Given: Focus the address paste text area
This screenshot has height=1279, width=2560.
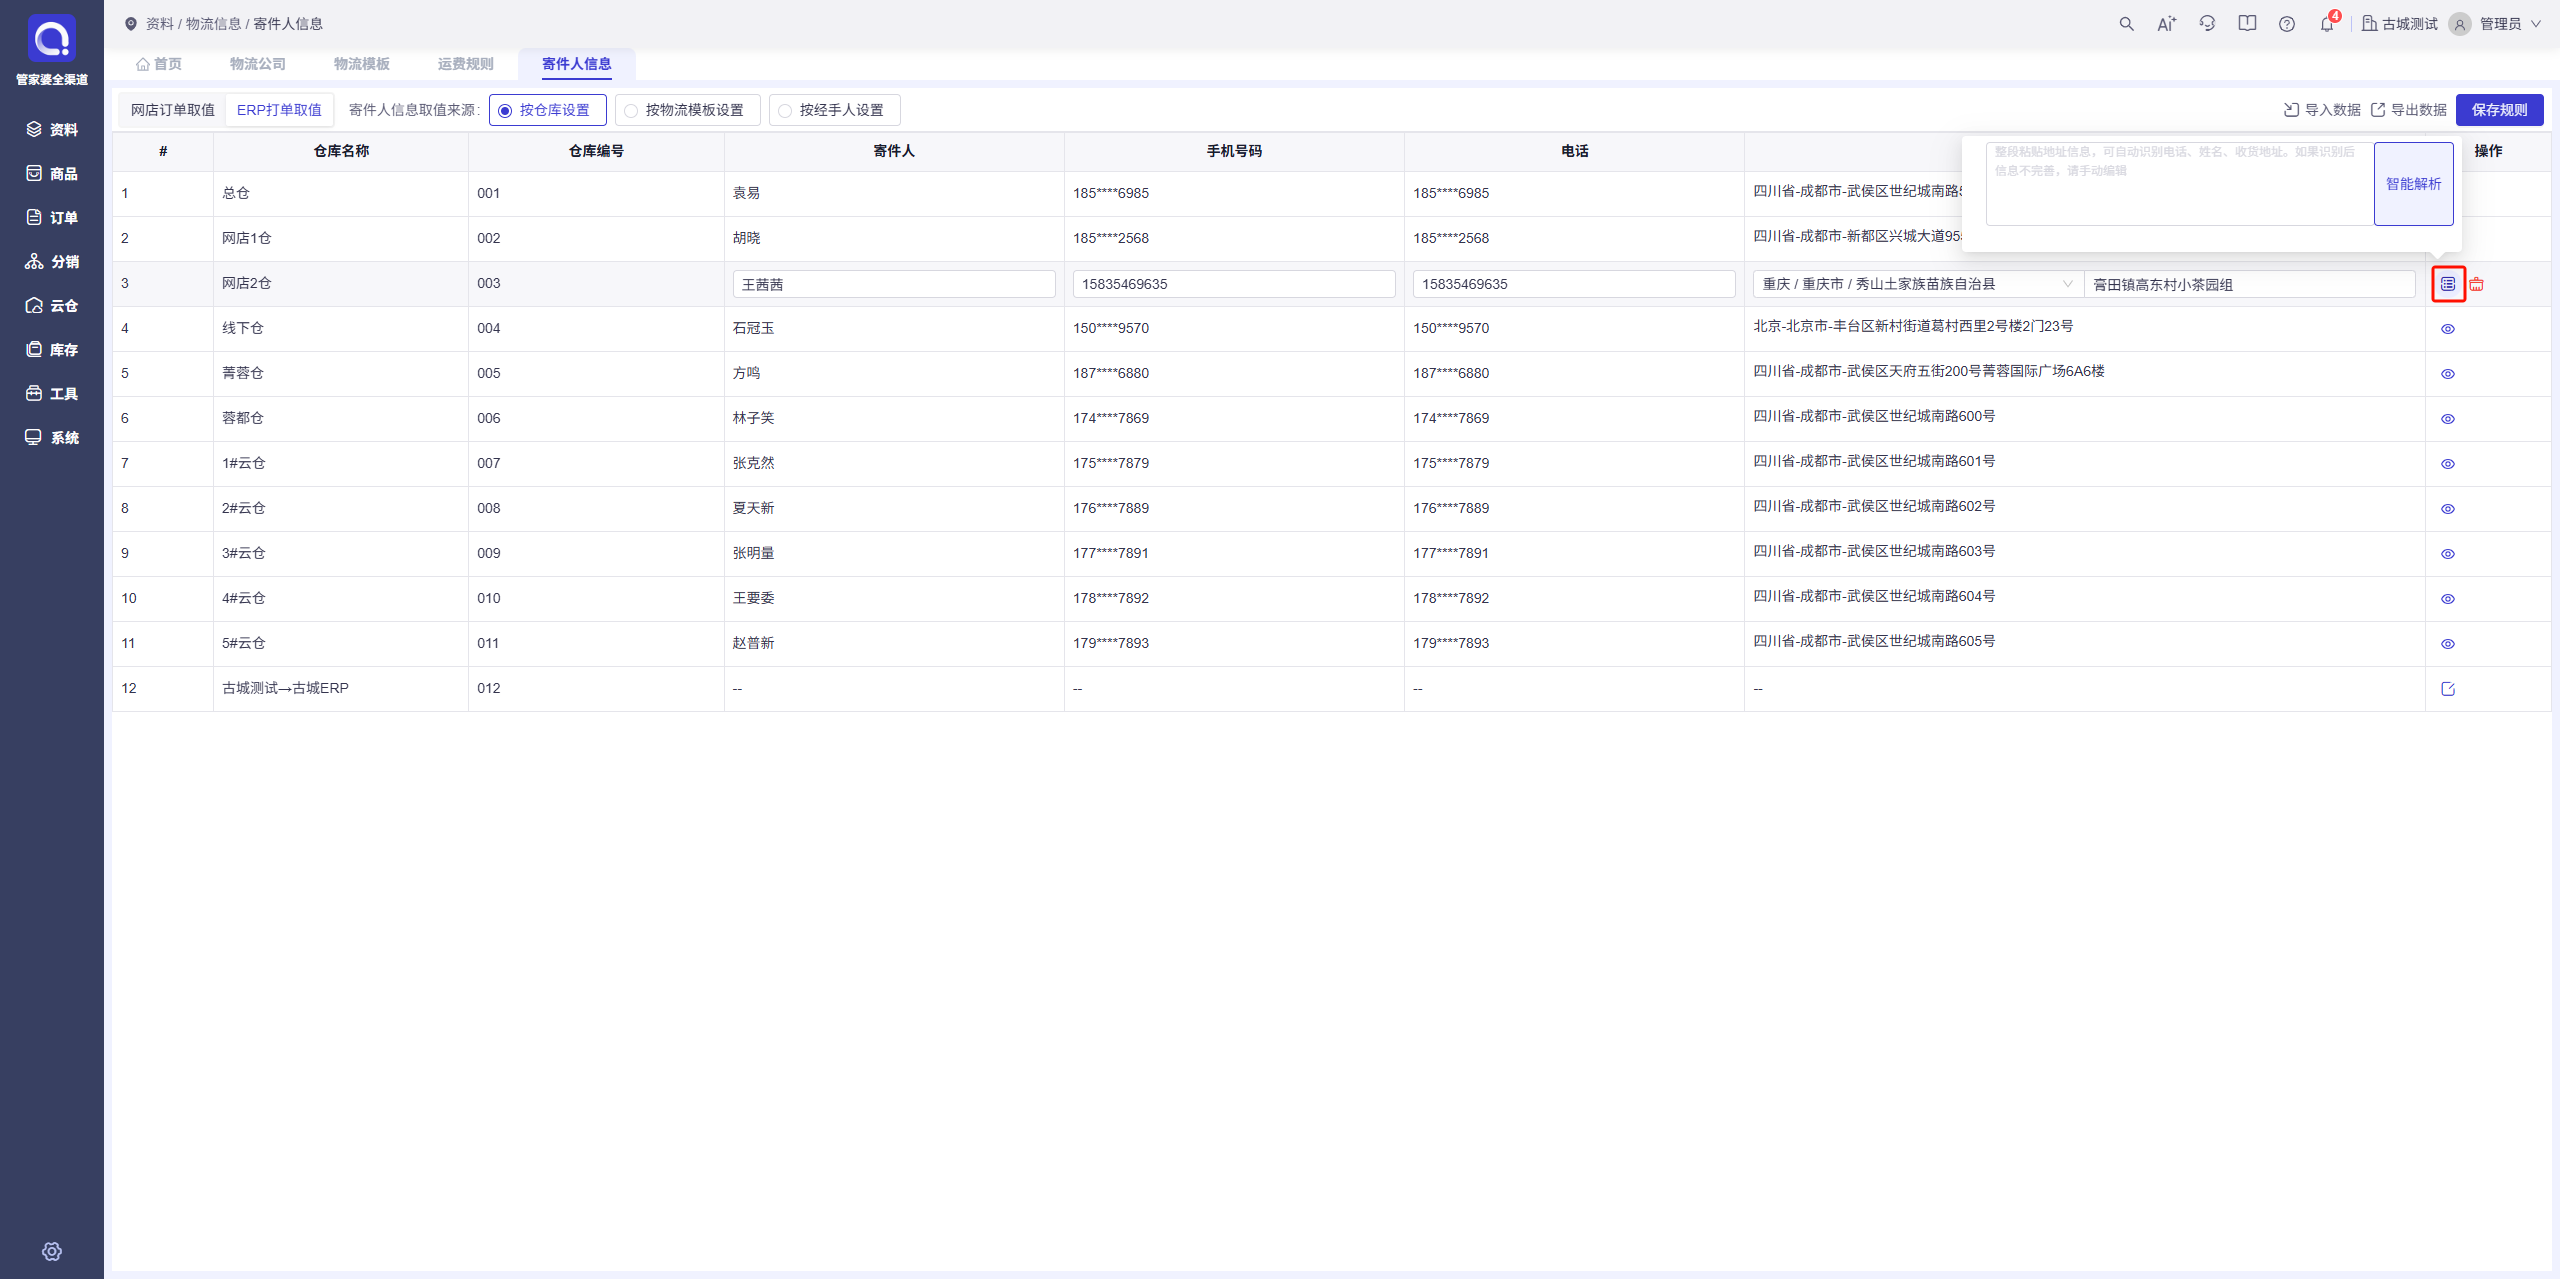Looking at the screenshot, I should (2180, 184).
